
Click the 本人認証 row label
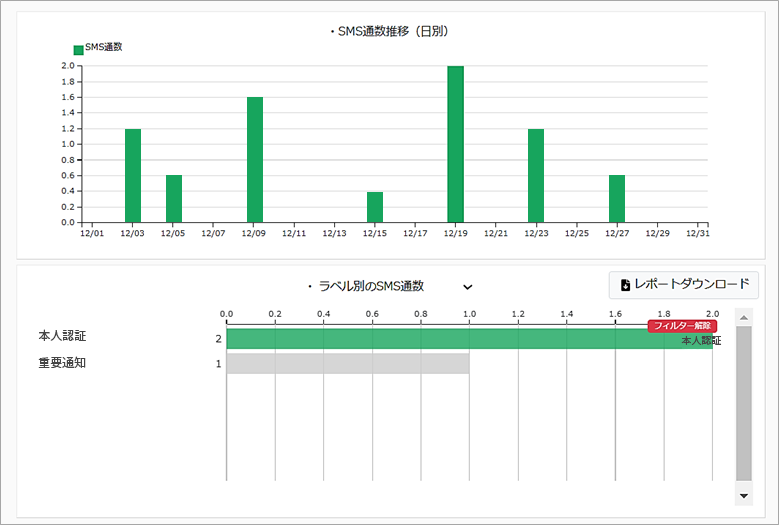click(62, 336)
